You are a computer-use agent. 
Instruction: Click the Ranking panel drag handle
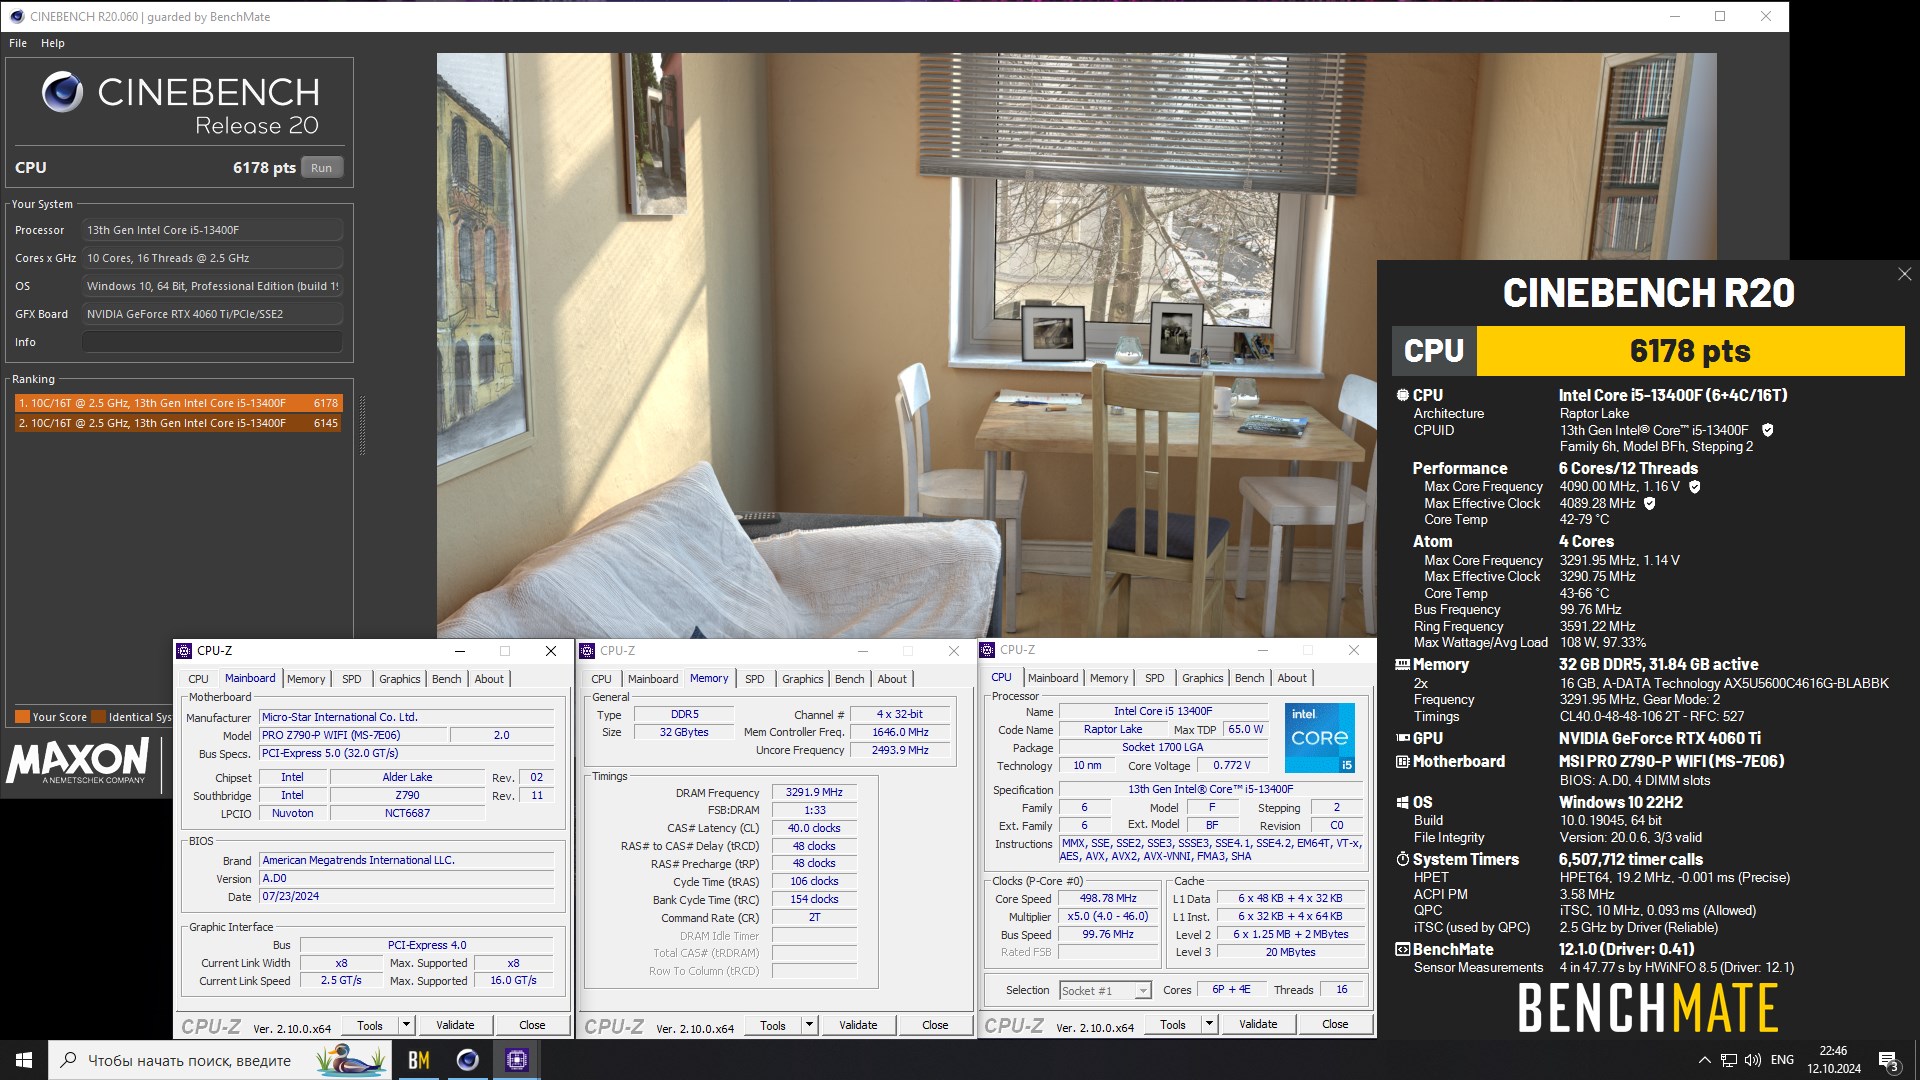(362, 426)
